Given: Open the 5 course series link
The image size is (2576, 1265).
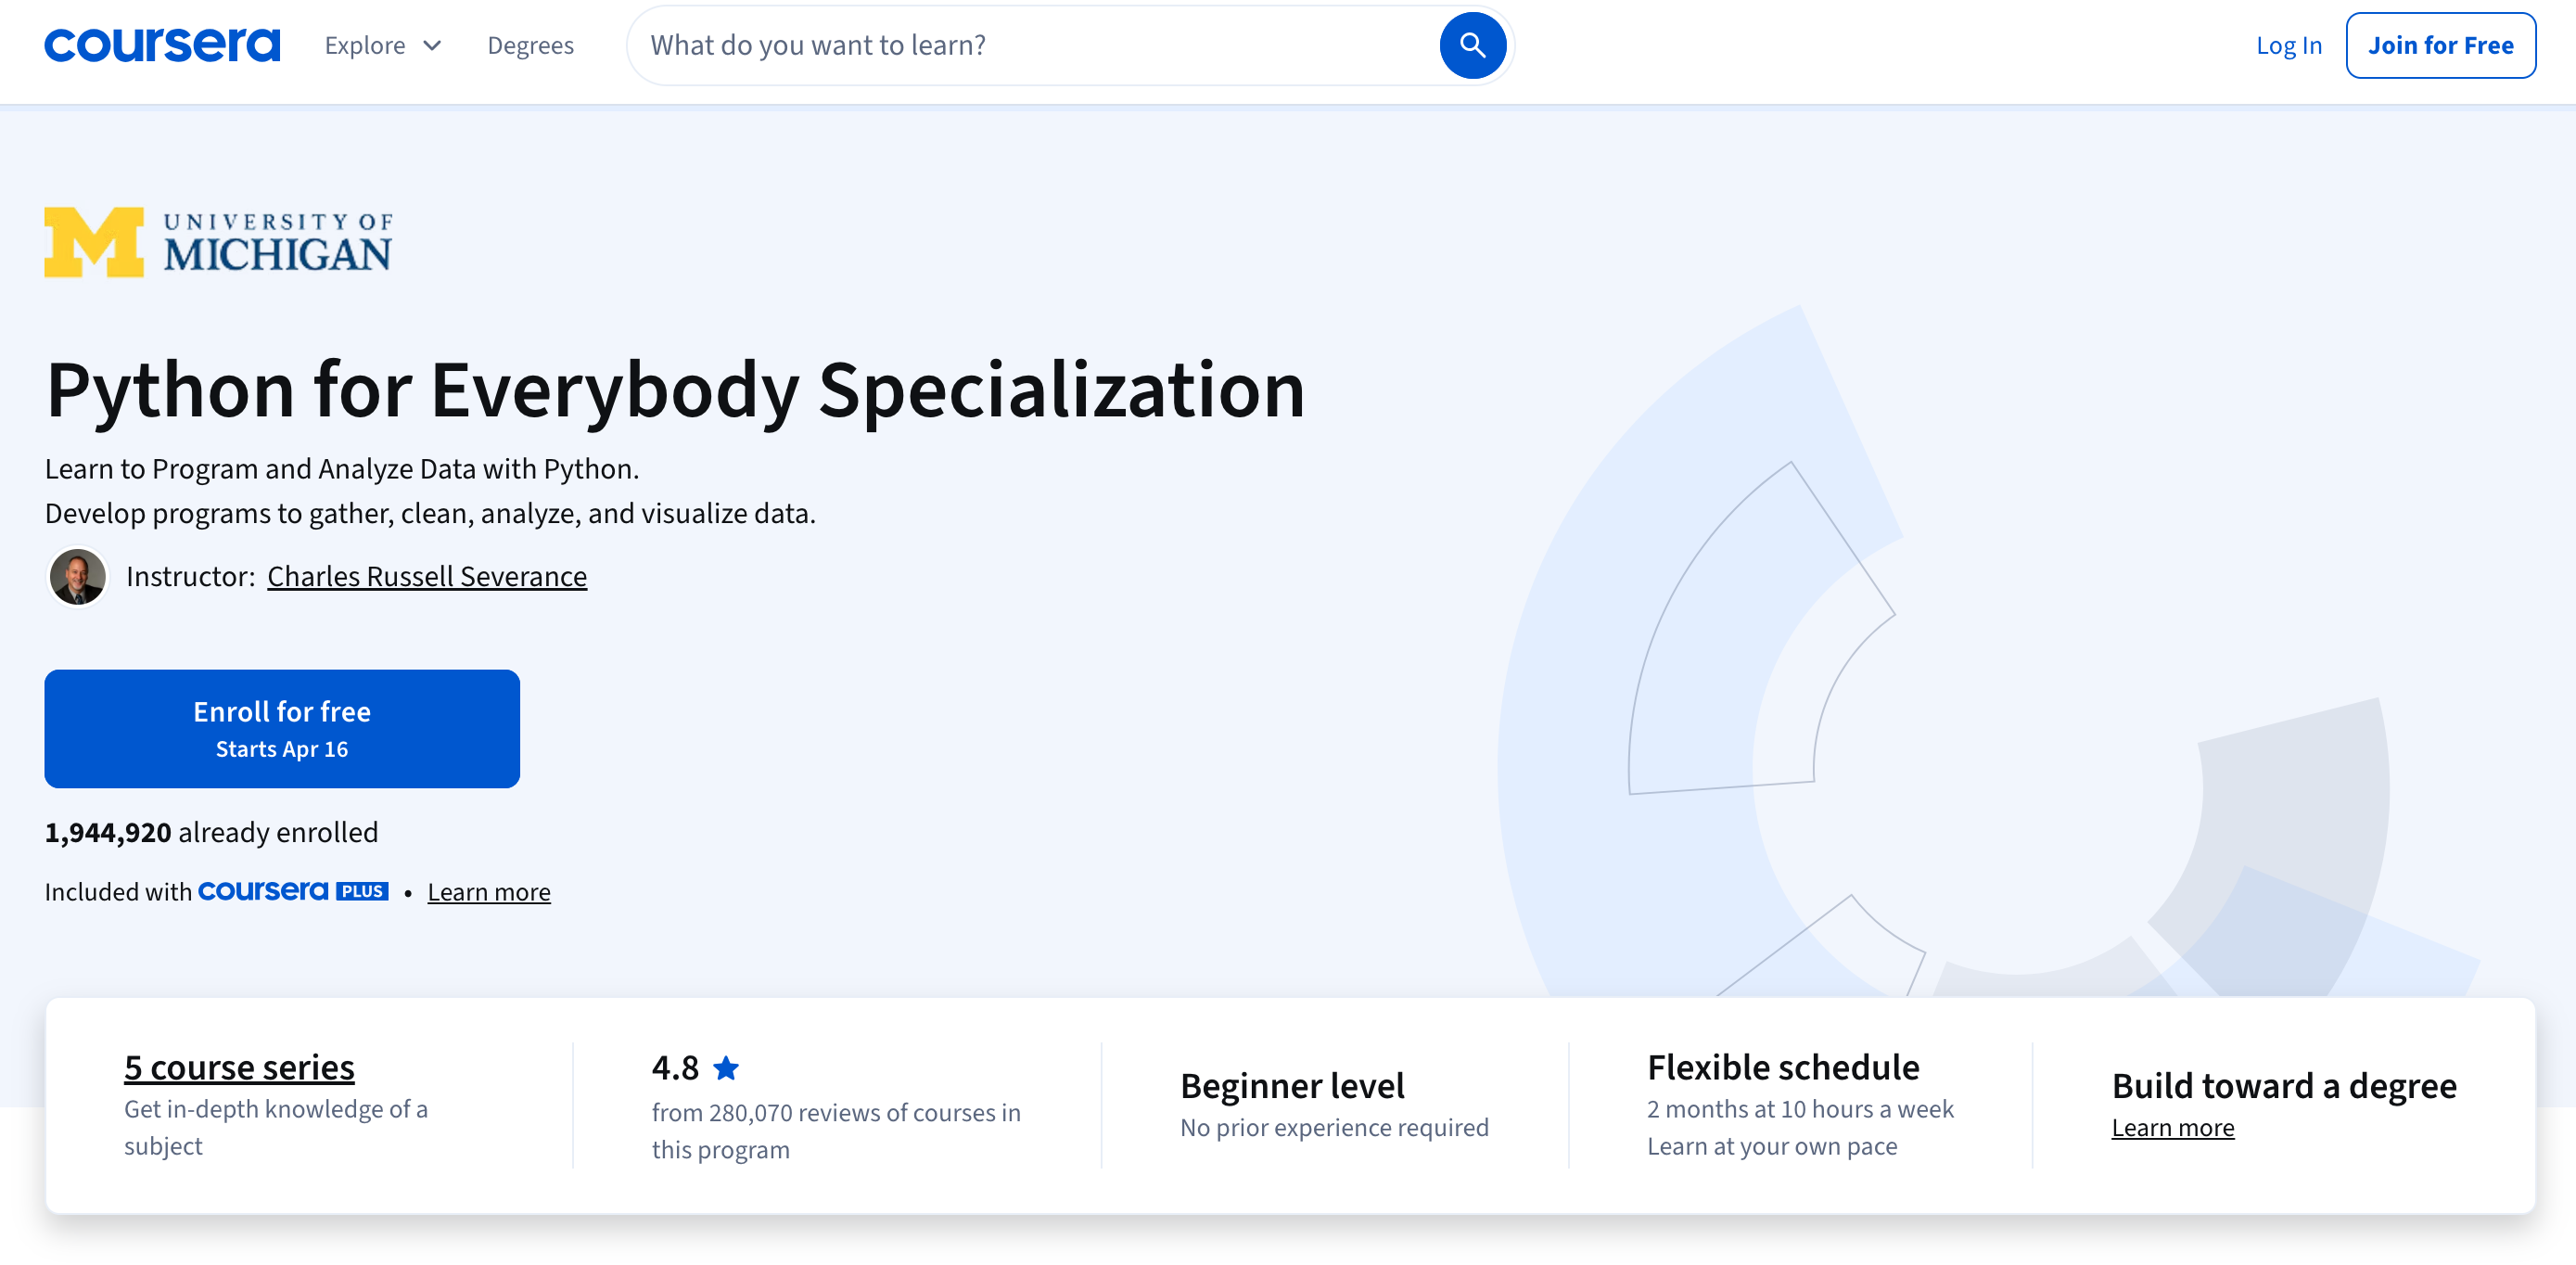Looking at the screenshot, I should [x=239, y=1068].
